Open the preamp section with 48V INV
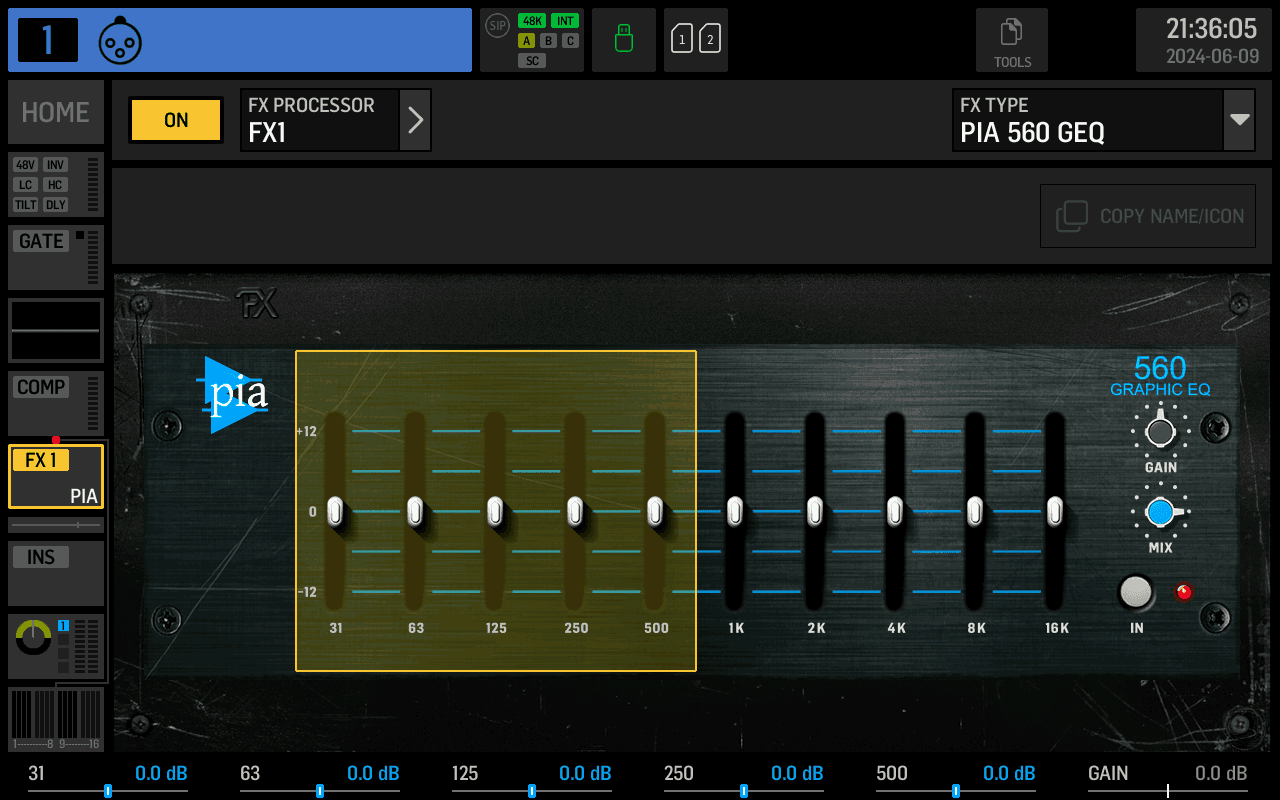Viewport: 1280px width, 800px height. 56,185
